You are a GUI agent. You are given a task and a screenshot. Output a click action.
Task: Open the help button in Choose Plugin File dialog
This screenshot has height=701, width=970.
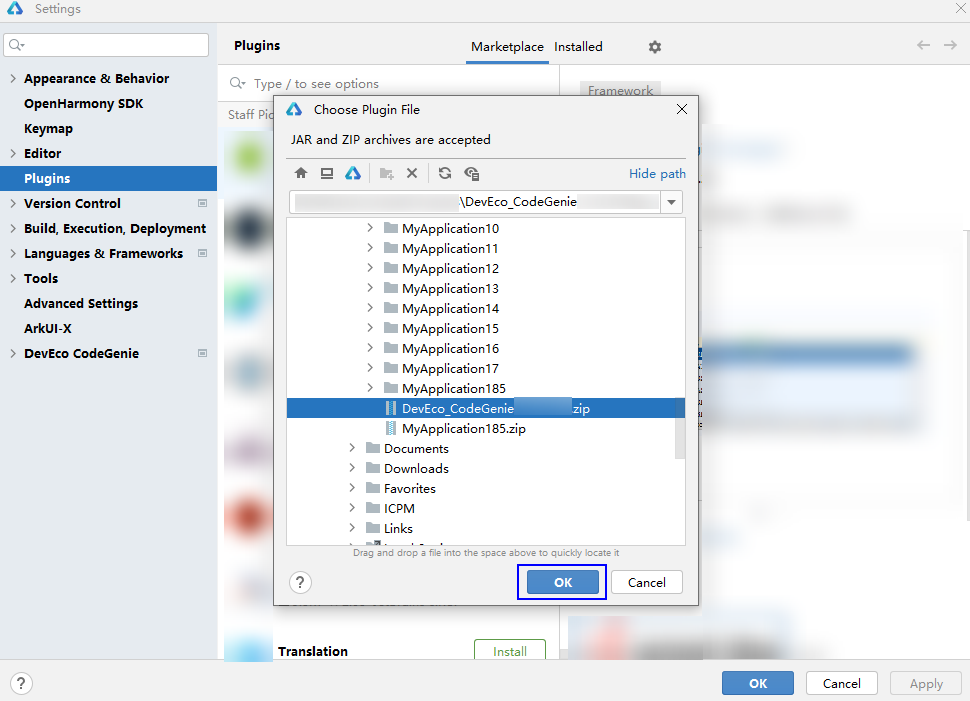click(x=300, y=582)
